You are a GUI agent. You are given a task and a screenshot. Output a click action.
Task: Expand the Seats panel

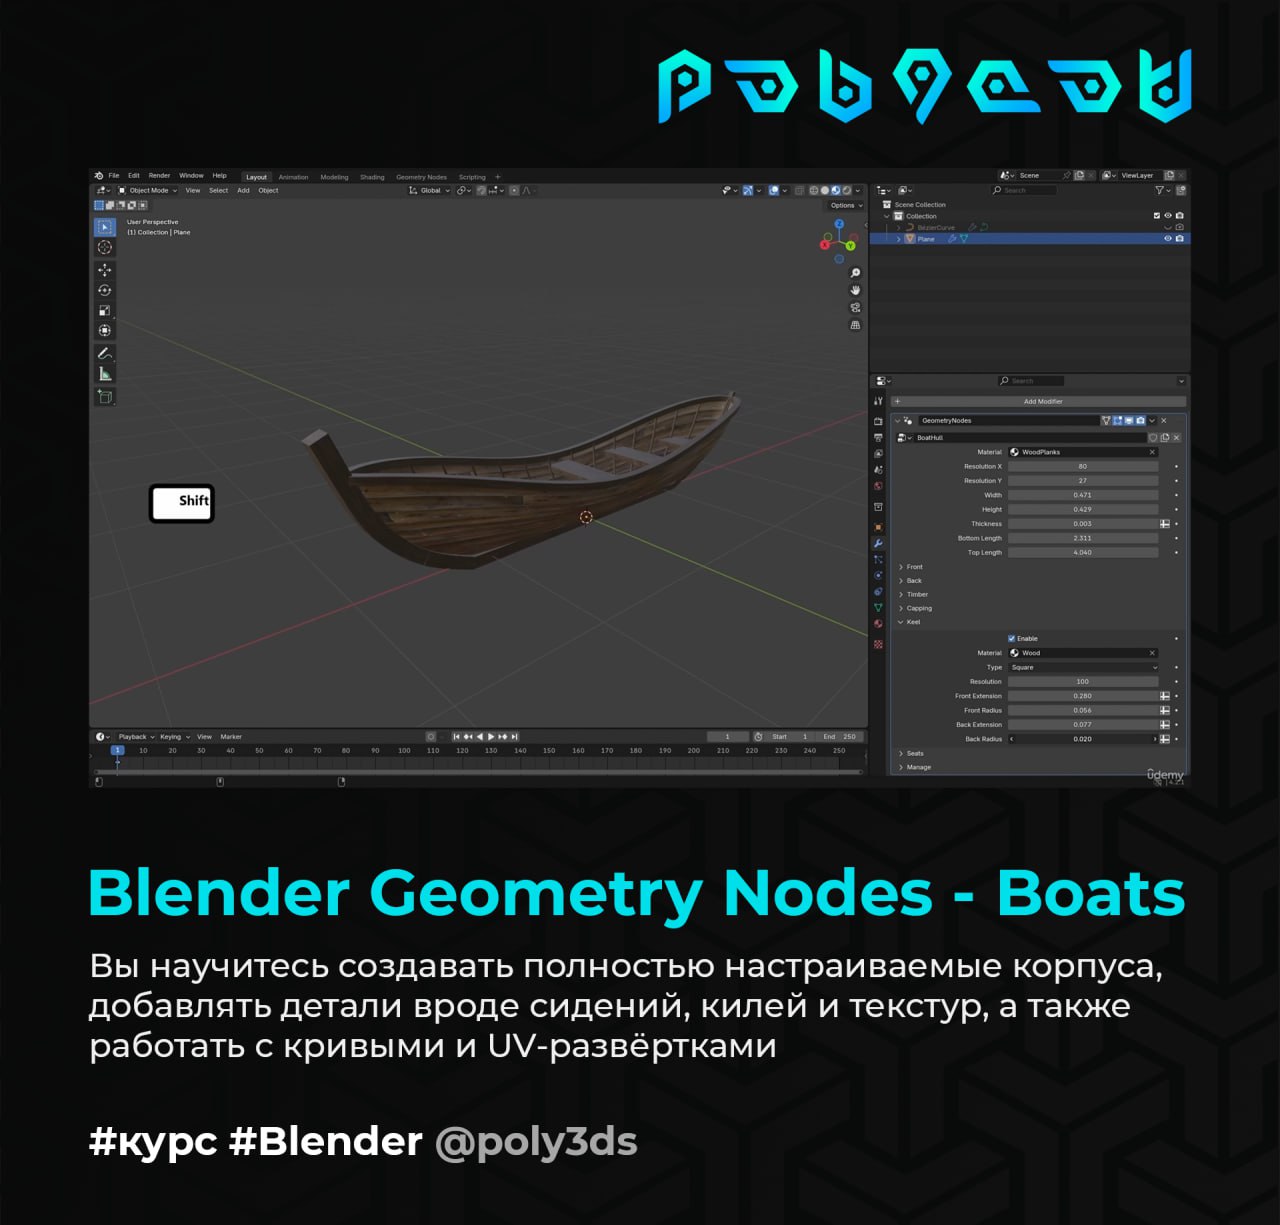click(x=911, y=753)
